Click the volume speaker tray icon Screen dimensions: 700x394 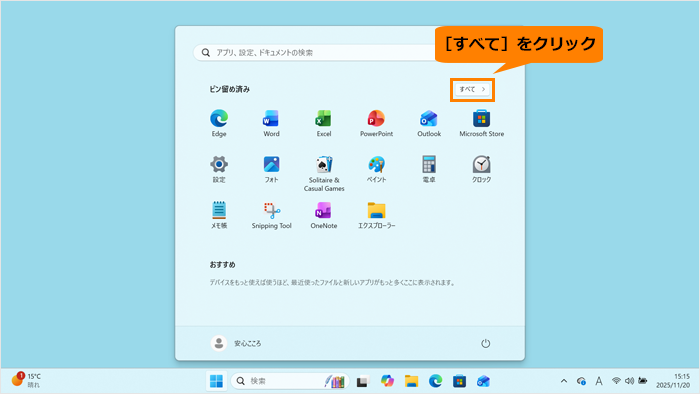point(629,381)
